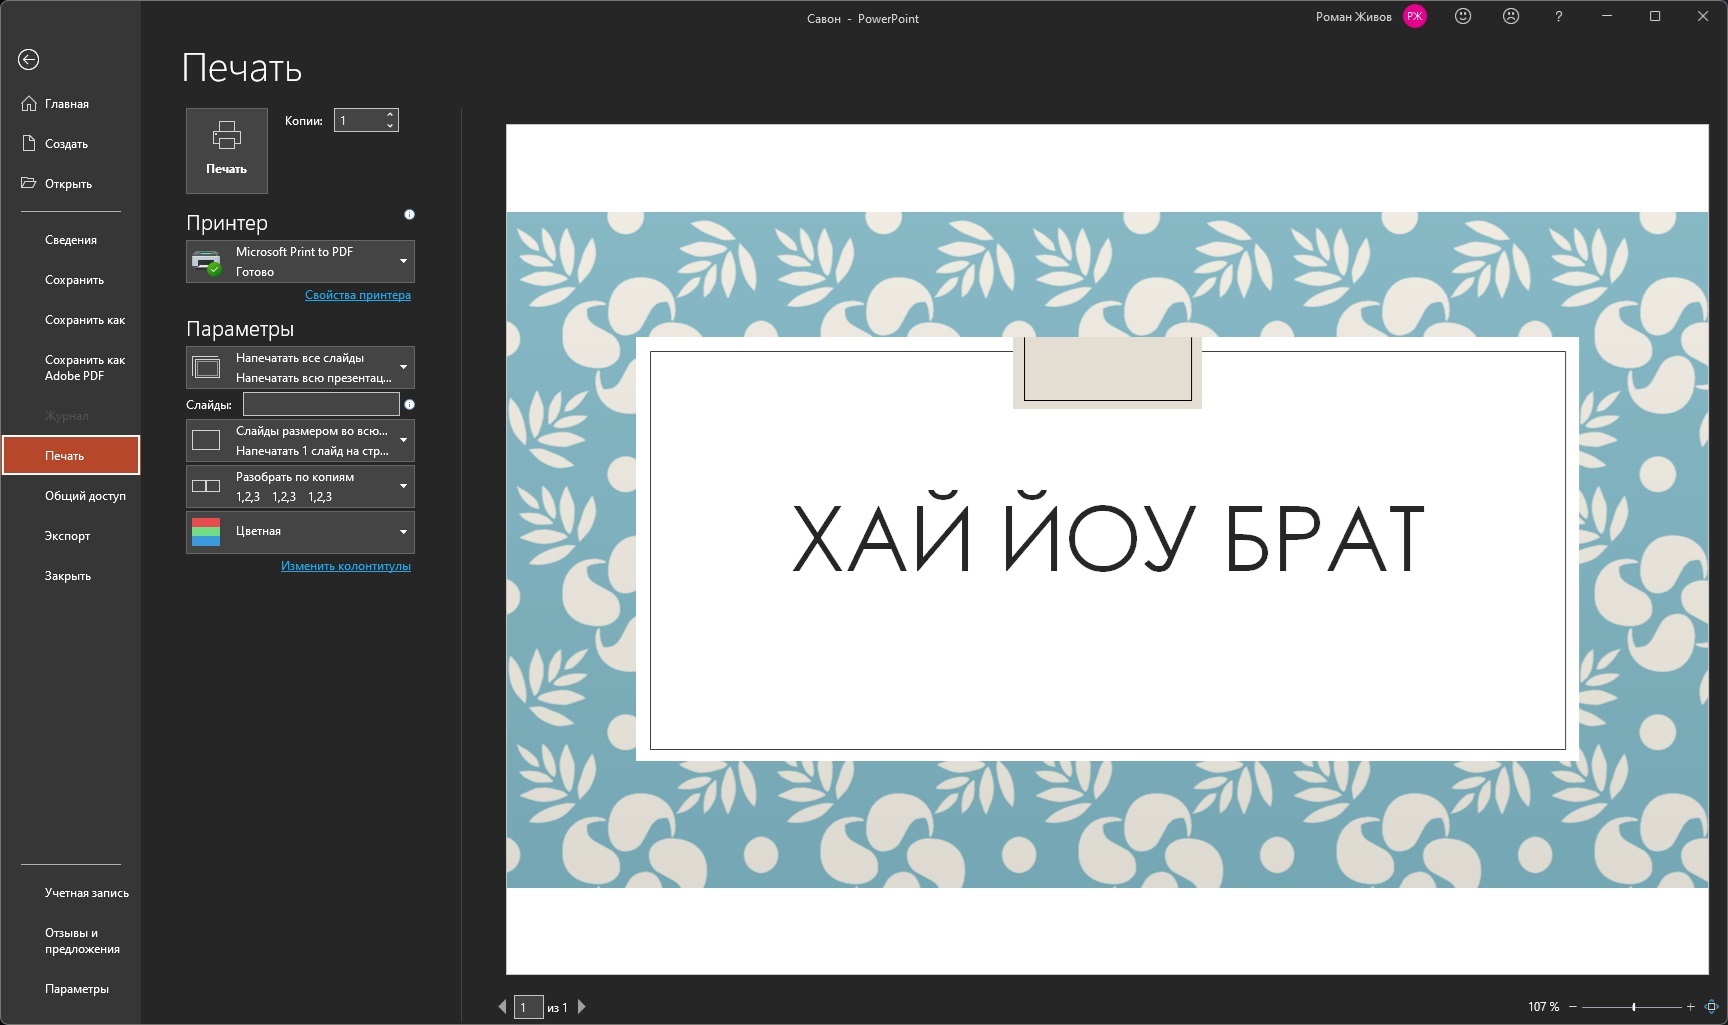Screen dimensions: 1728x1025
Task: Open the Свойства принтера link
Action: (358, 295)
